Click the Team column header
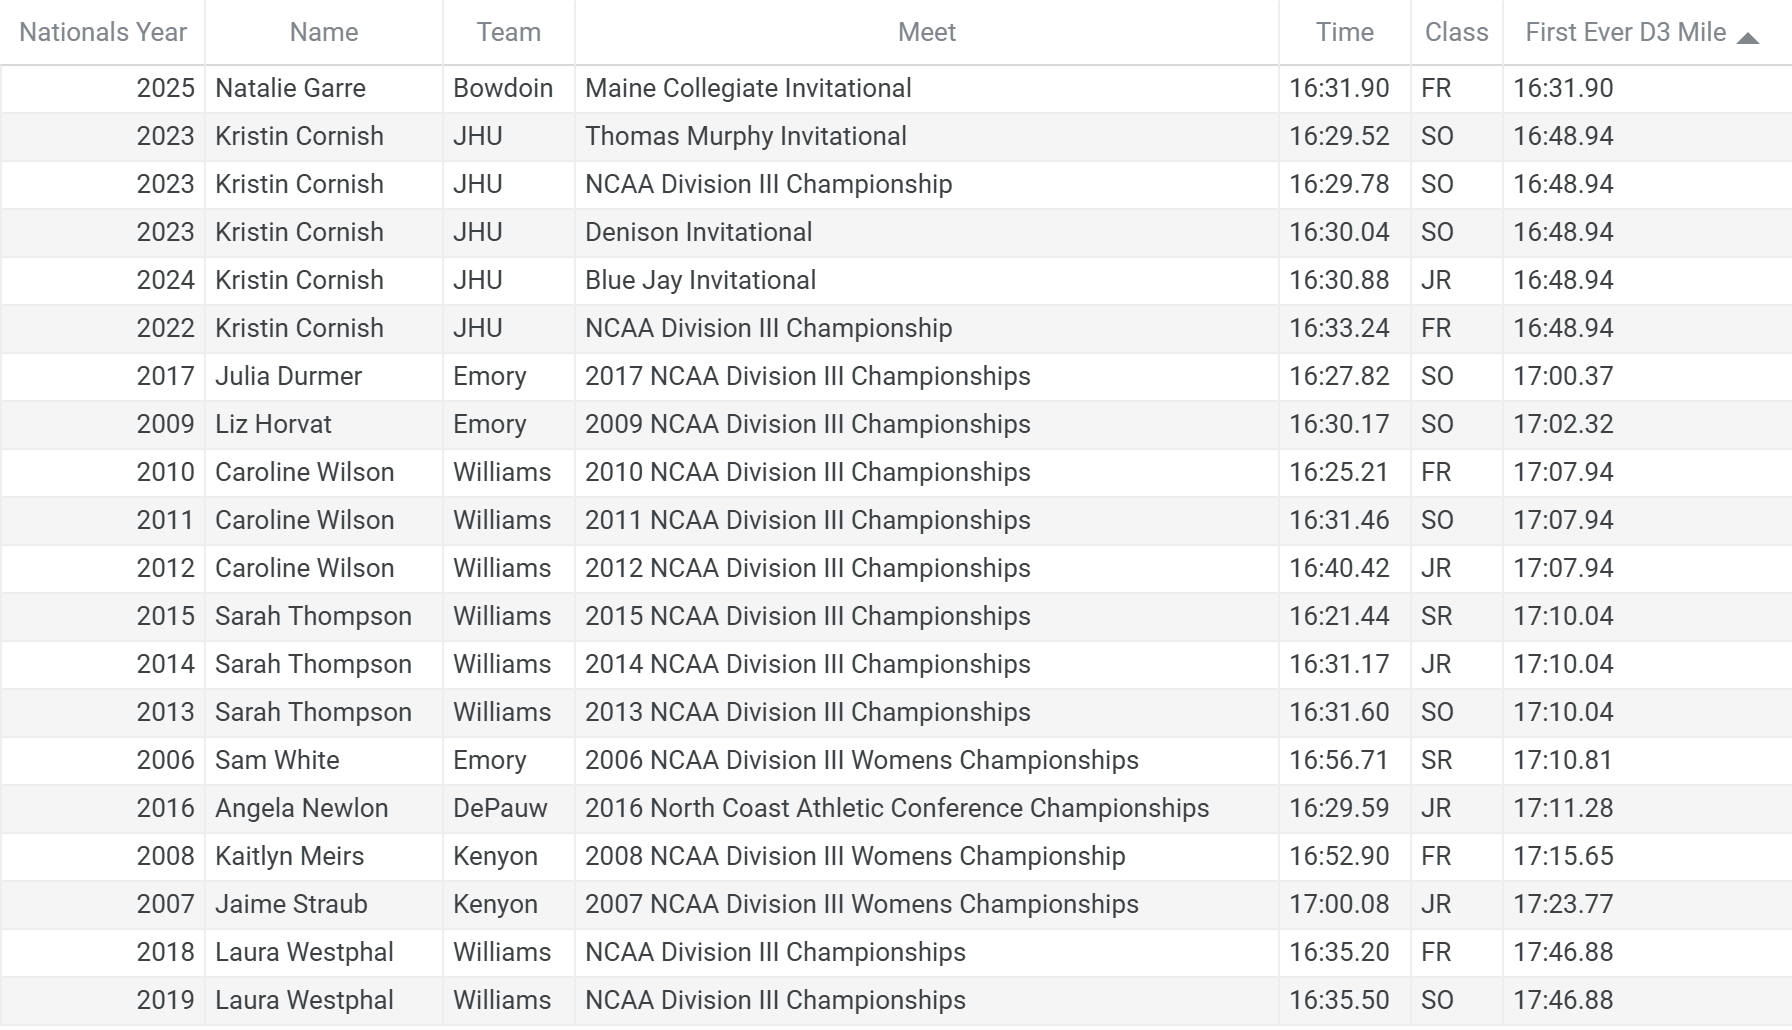The width and height of the screenshot is (1792, 1030). [508, 32]
